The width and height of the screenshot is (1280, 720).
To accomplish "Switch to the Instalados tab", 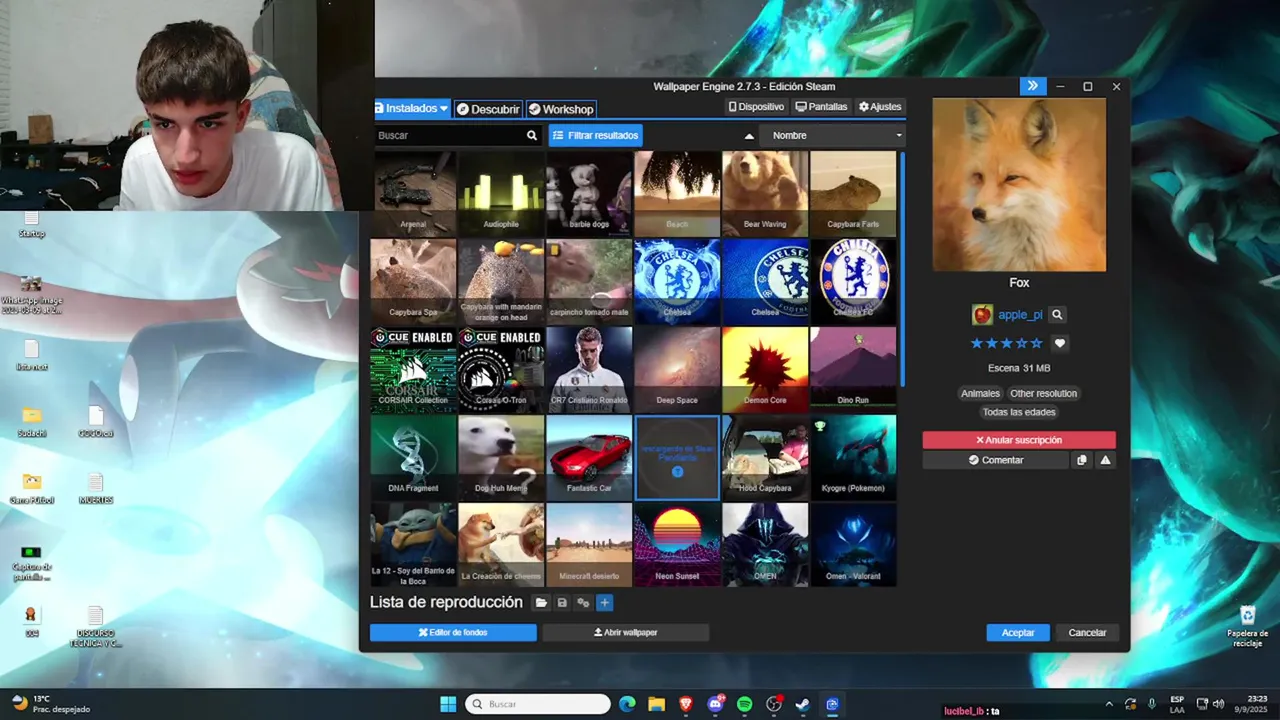I will coord(411,108).
